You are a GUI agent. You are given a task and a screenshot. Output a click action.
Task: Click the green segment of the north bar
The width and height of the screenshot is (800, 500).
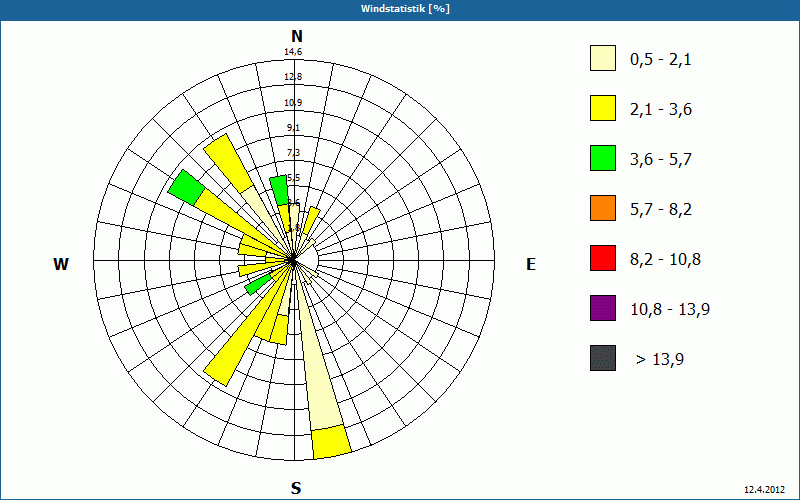click(280, 190)
